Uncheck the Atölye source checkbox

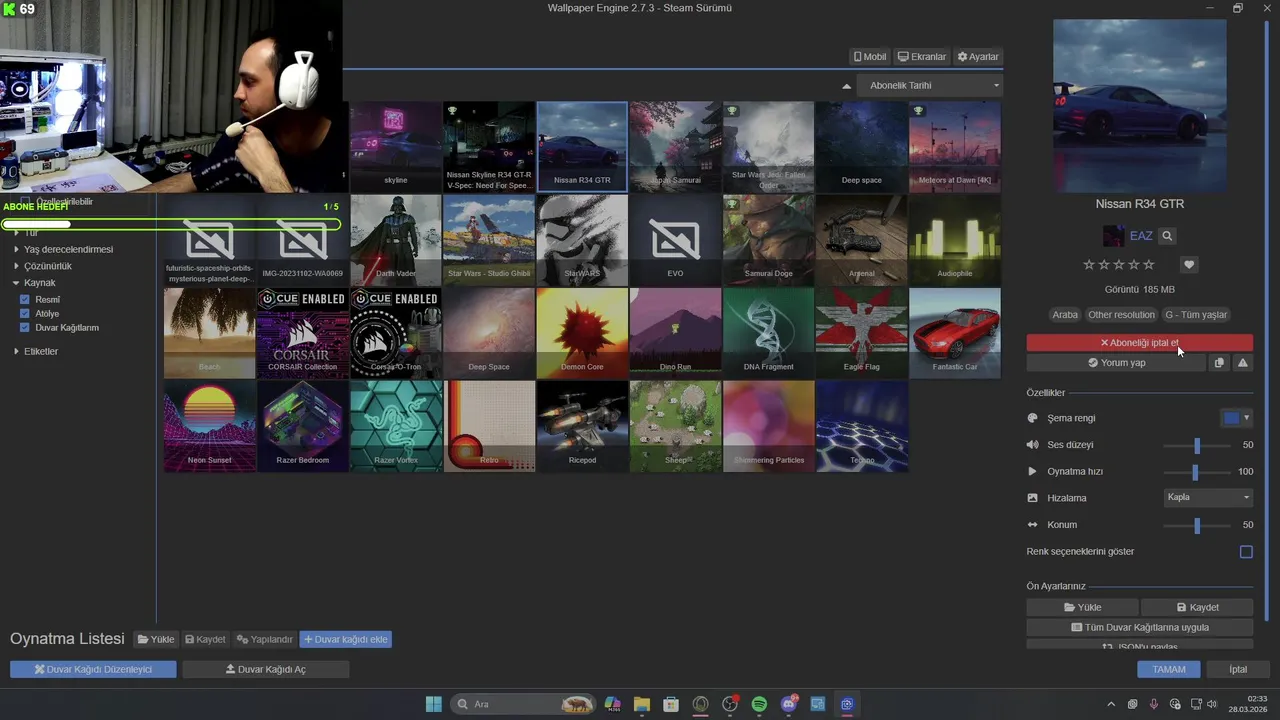point(25,313)
